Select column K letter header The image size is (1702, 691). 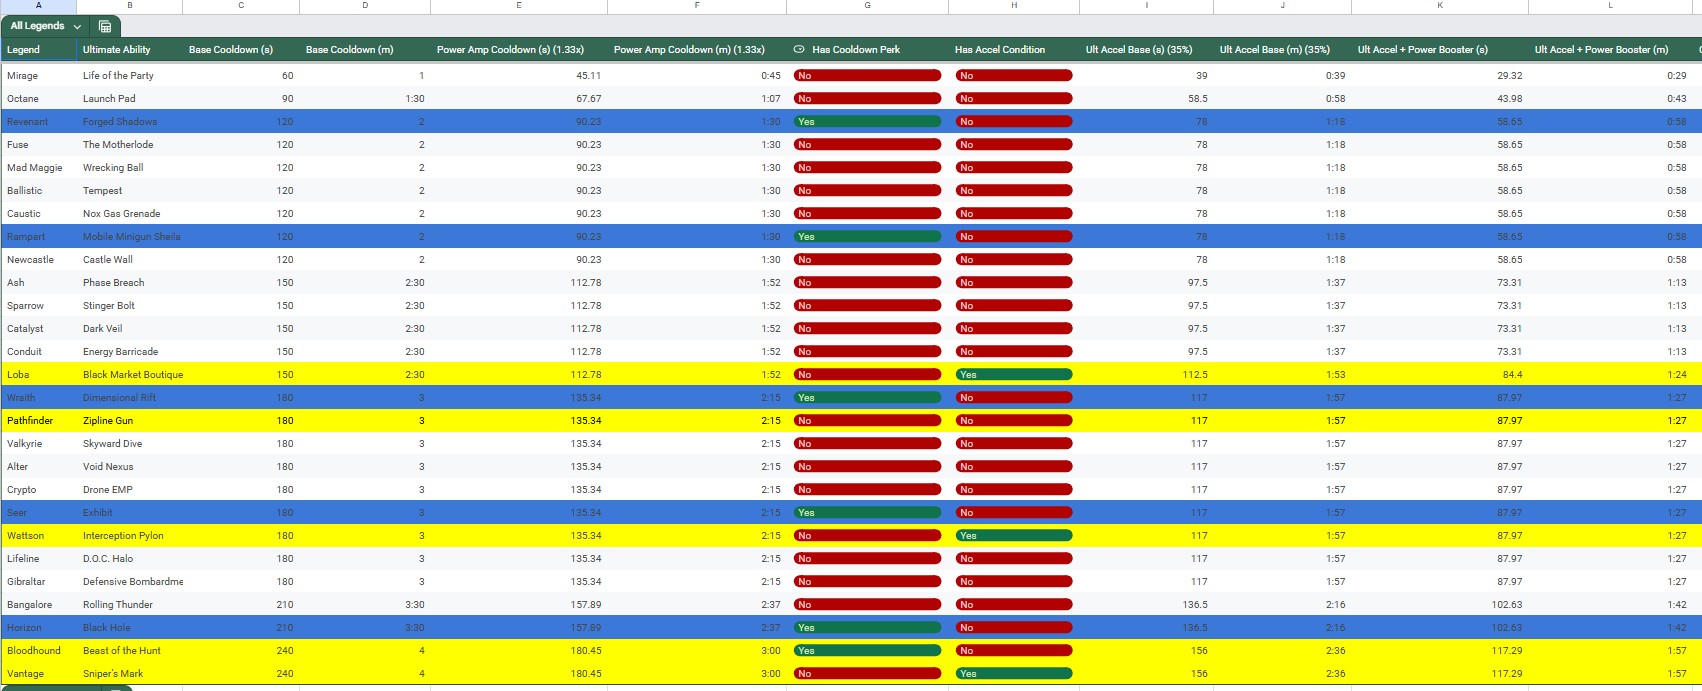[x=1440, y=6]
